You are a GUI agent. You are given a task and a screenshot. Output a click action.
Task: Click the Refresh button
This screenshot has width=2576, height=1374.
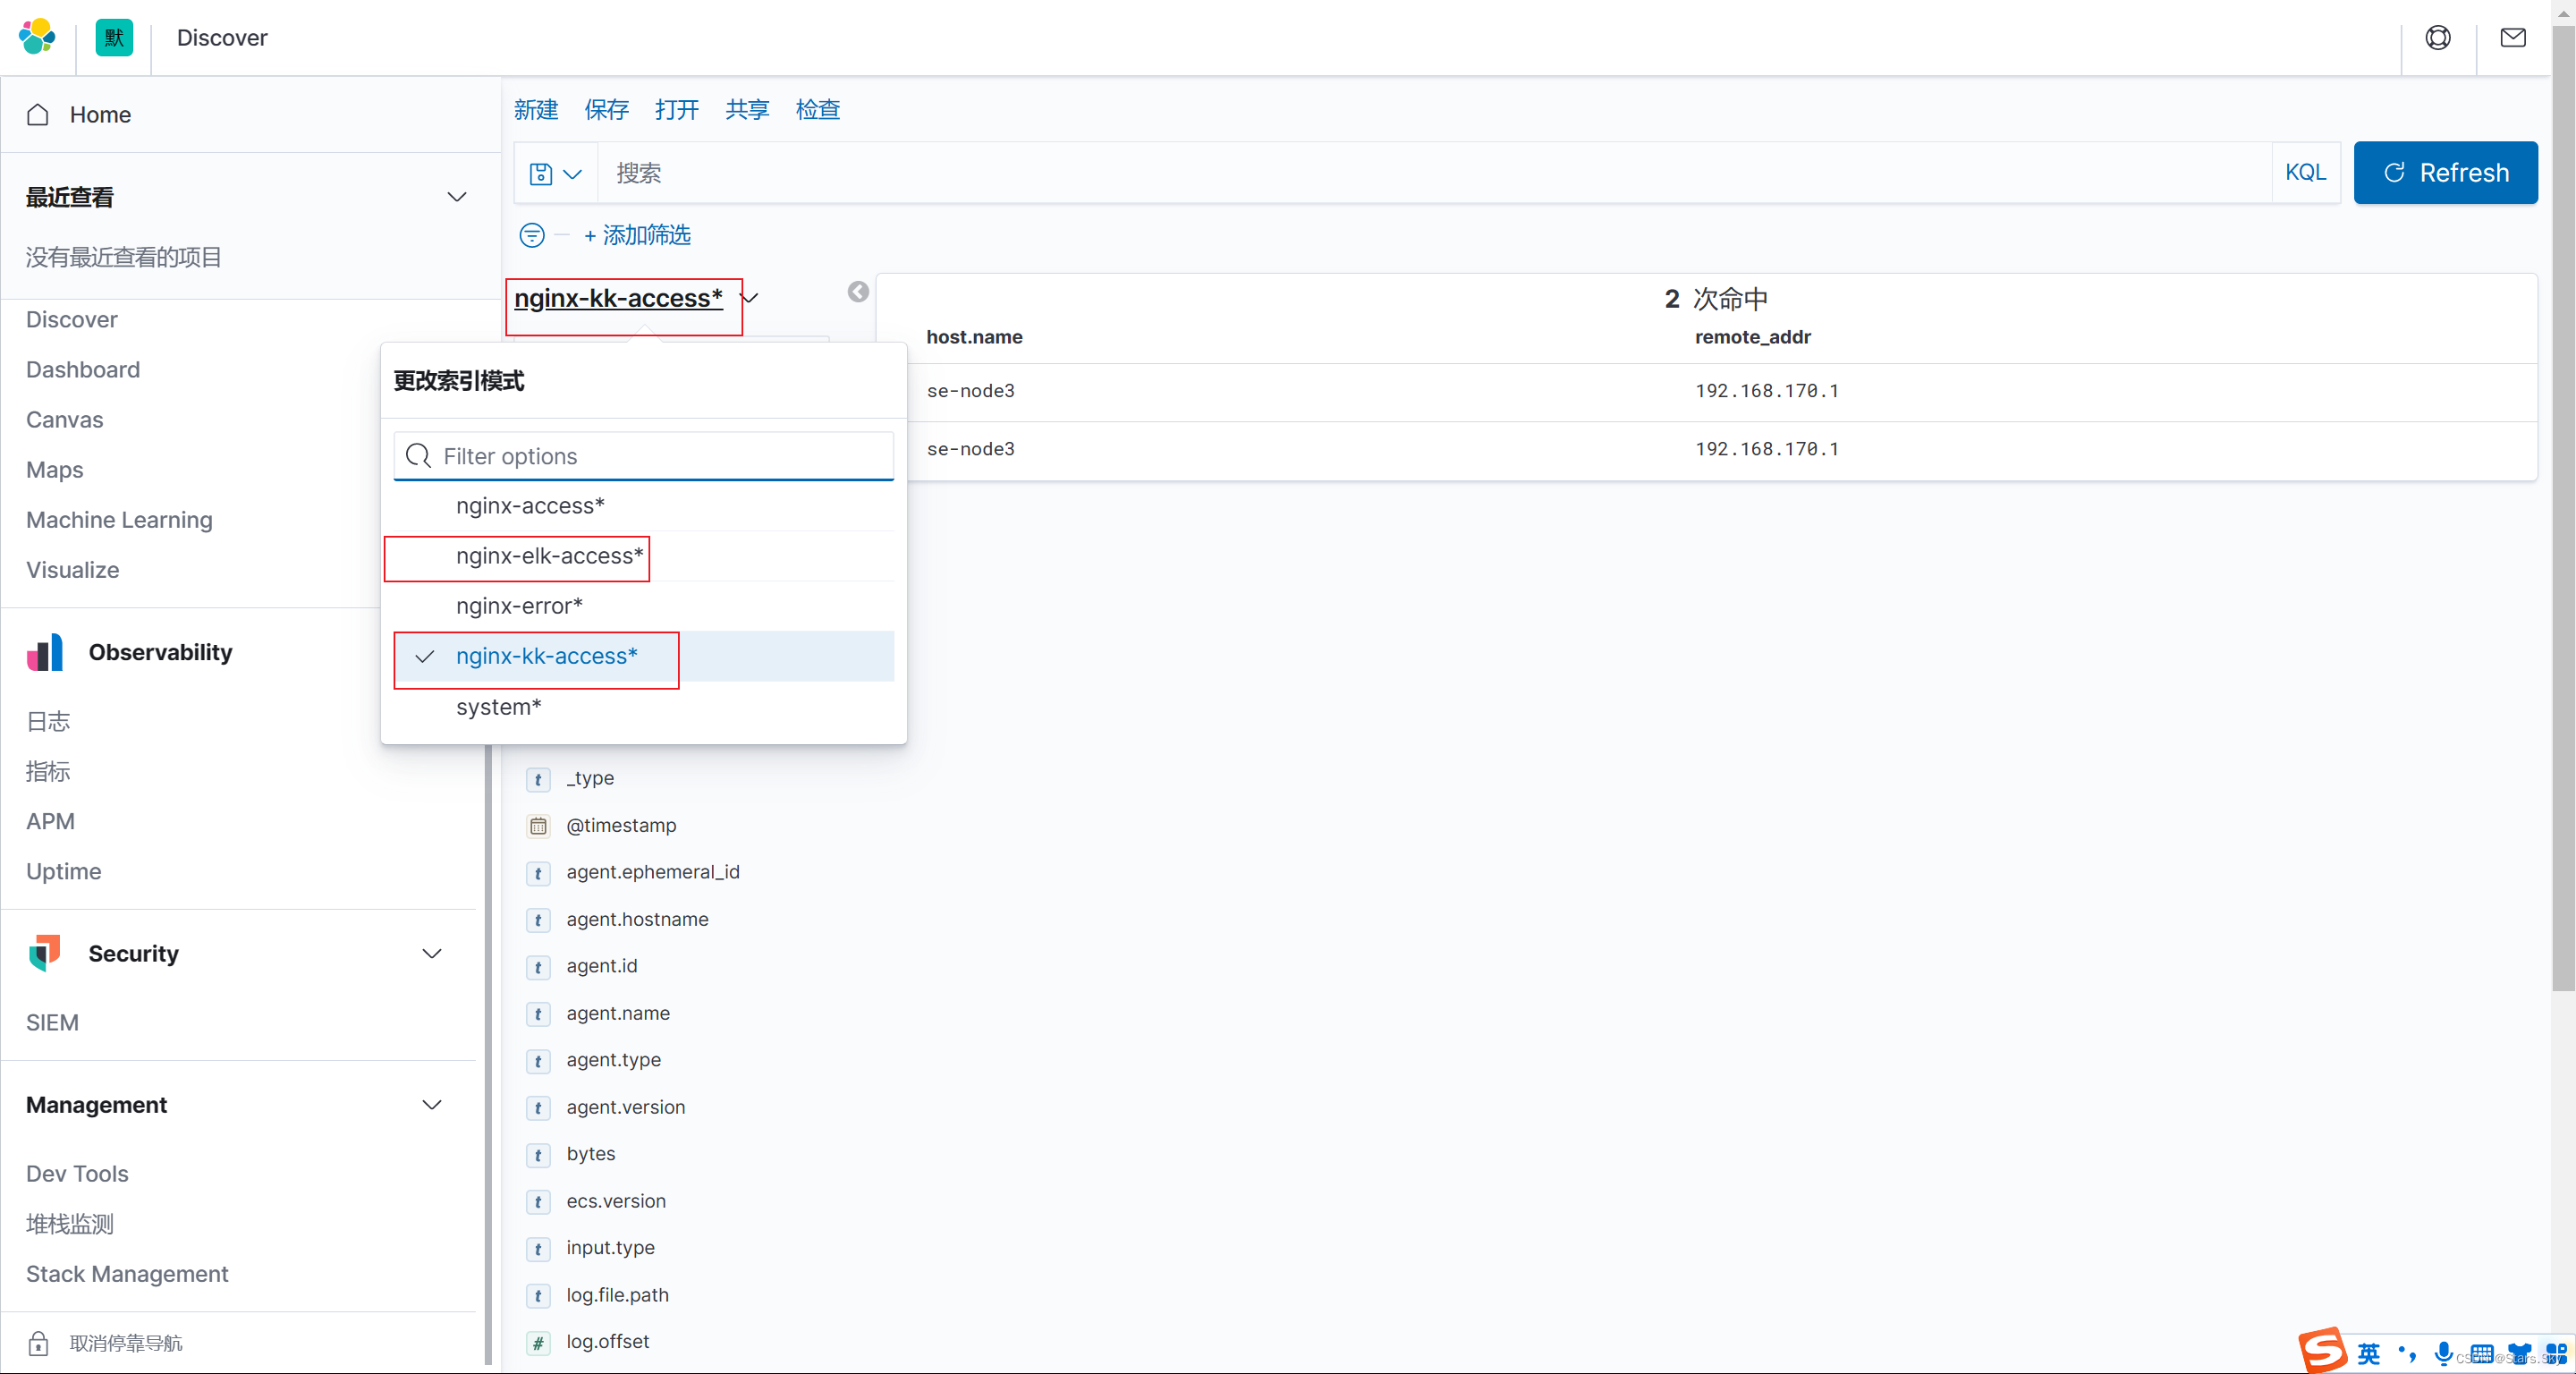tap(2445, 173)
